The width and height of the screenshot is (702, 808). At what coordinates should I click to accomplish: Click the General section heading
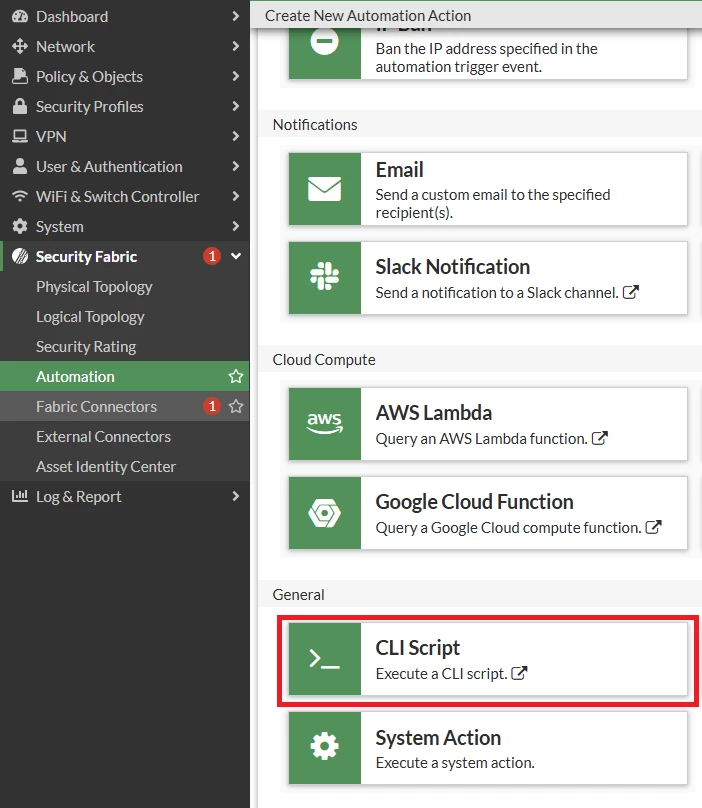298,595
